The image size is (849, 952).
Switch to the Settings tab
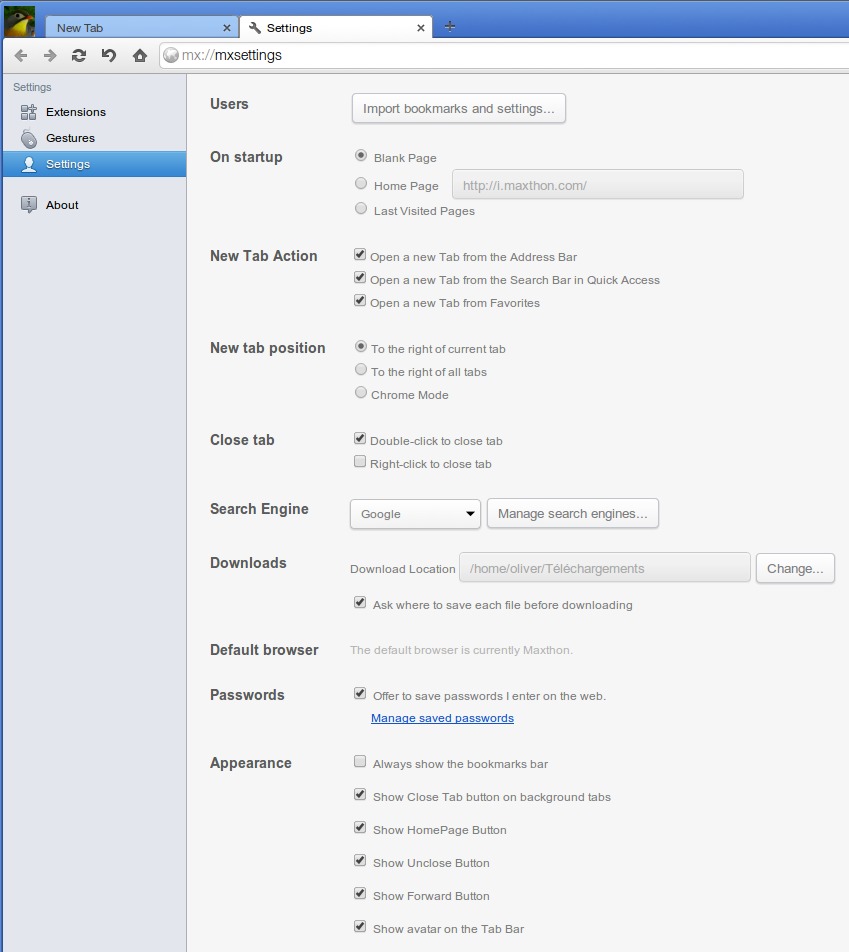point(336,28)
